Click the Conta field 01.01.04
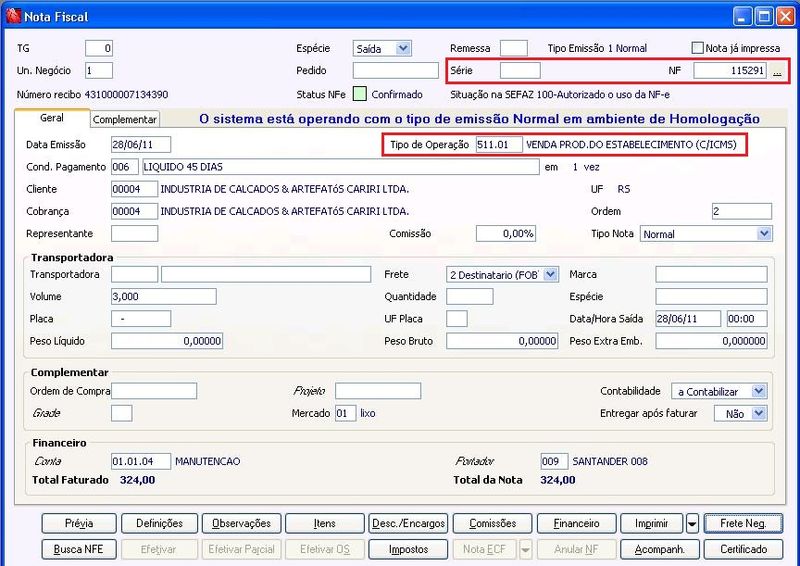Image resolution: width=800 pixels, height=566 pixels. (x=141, y=461)
